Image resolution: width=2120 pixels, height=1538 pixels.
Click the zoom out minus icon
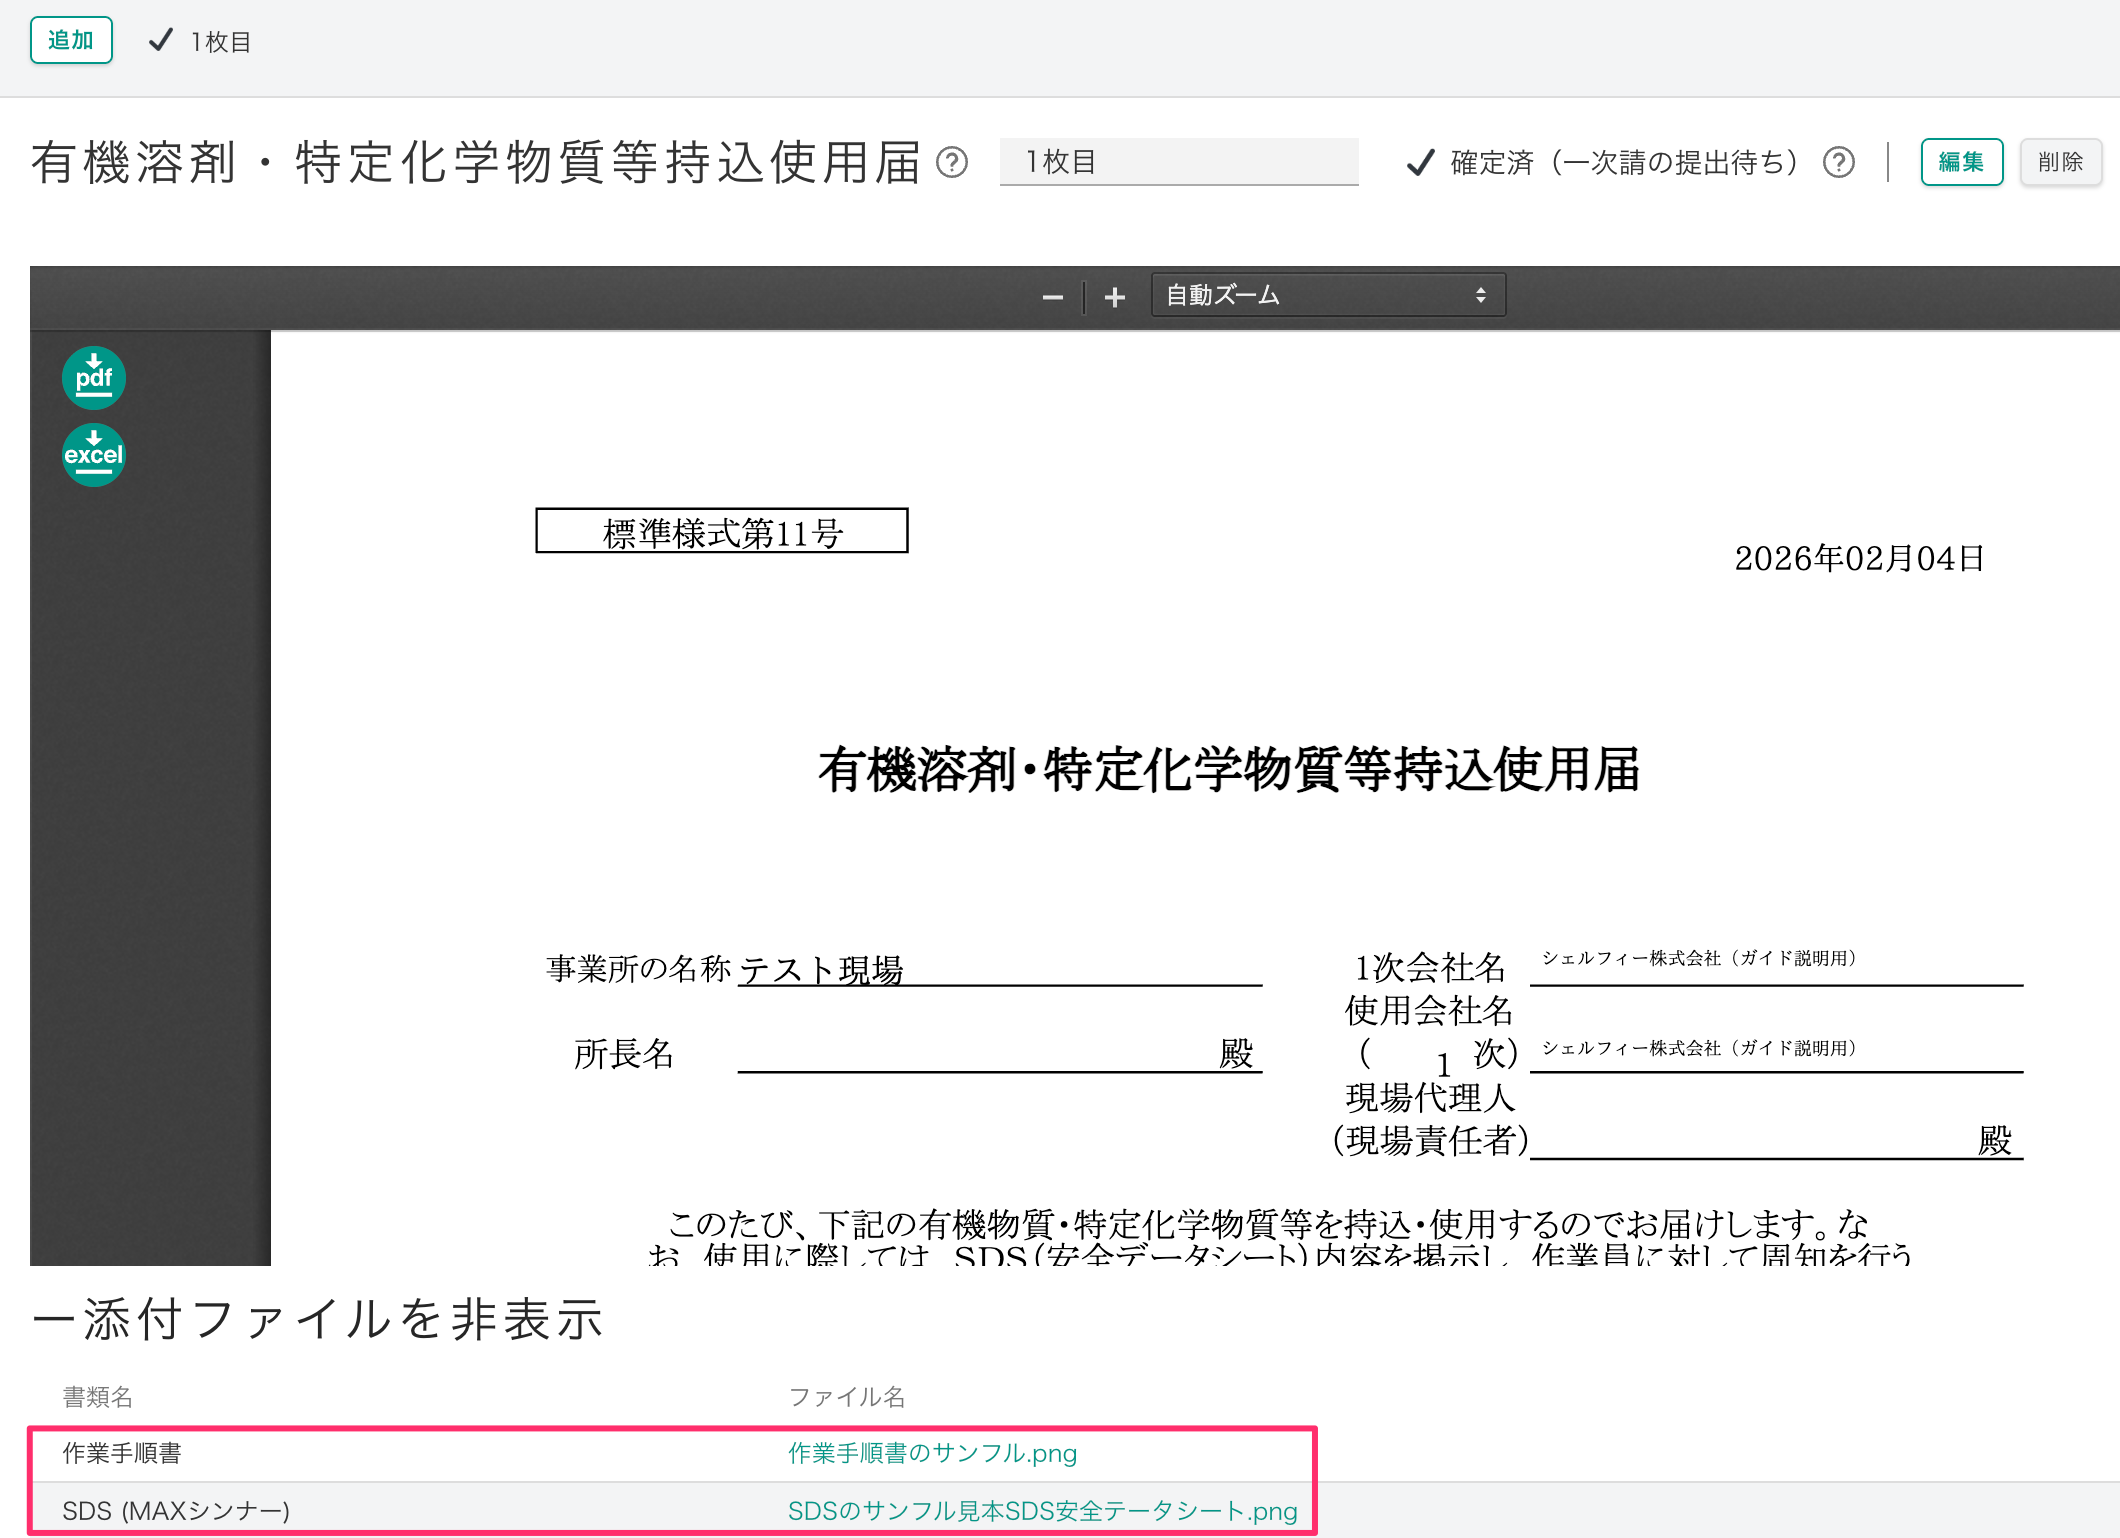(x=1052, y=297)
